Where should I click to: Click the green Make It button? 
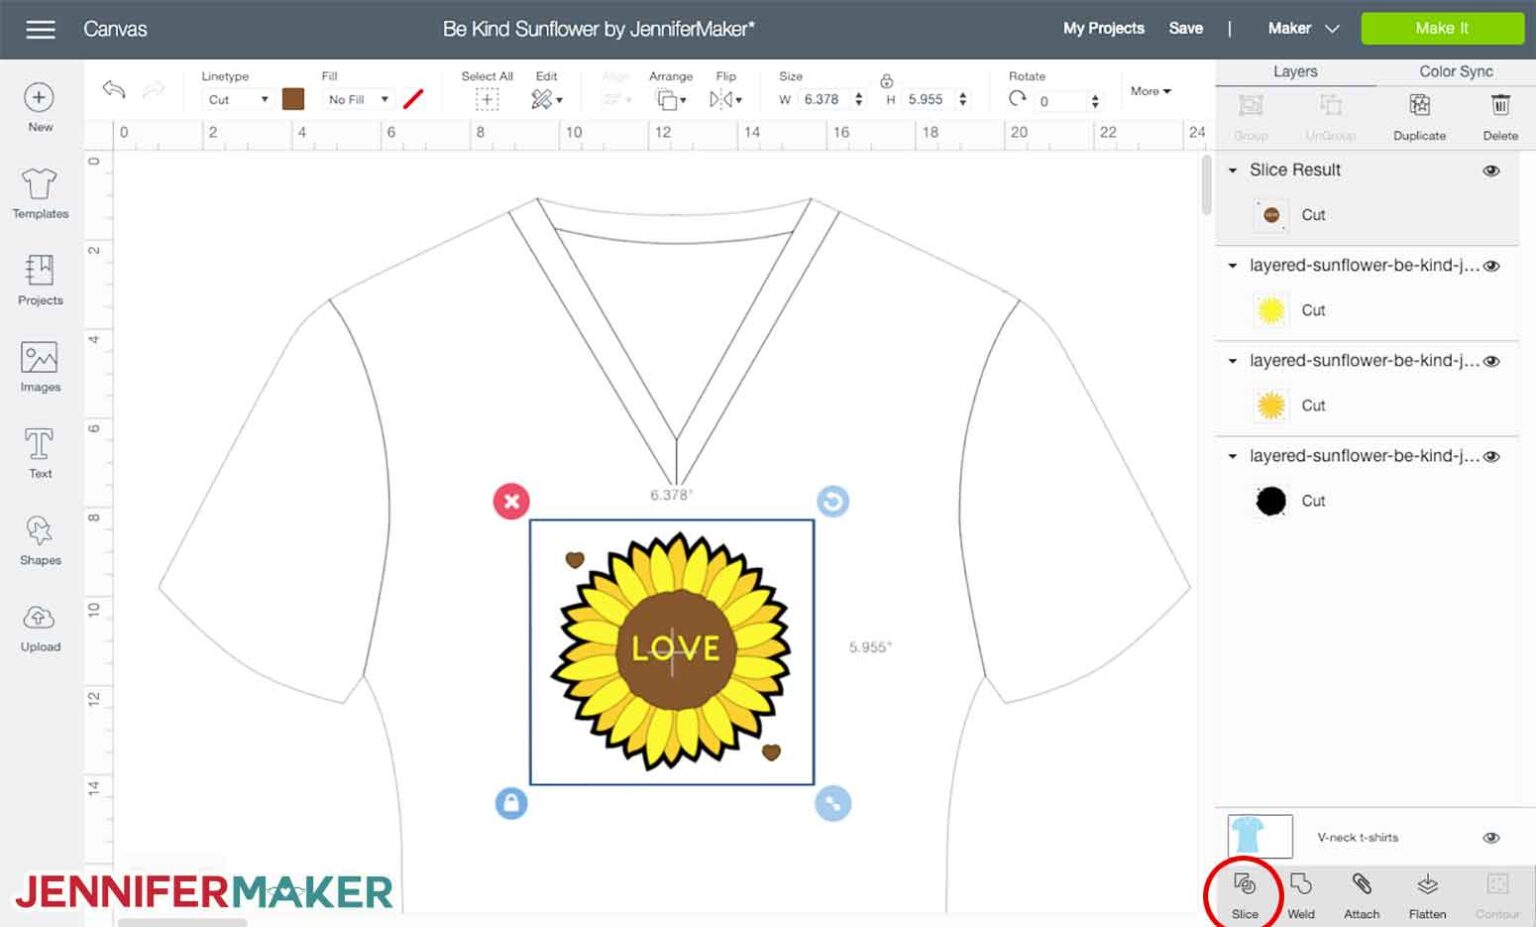coord(1442,28)
